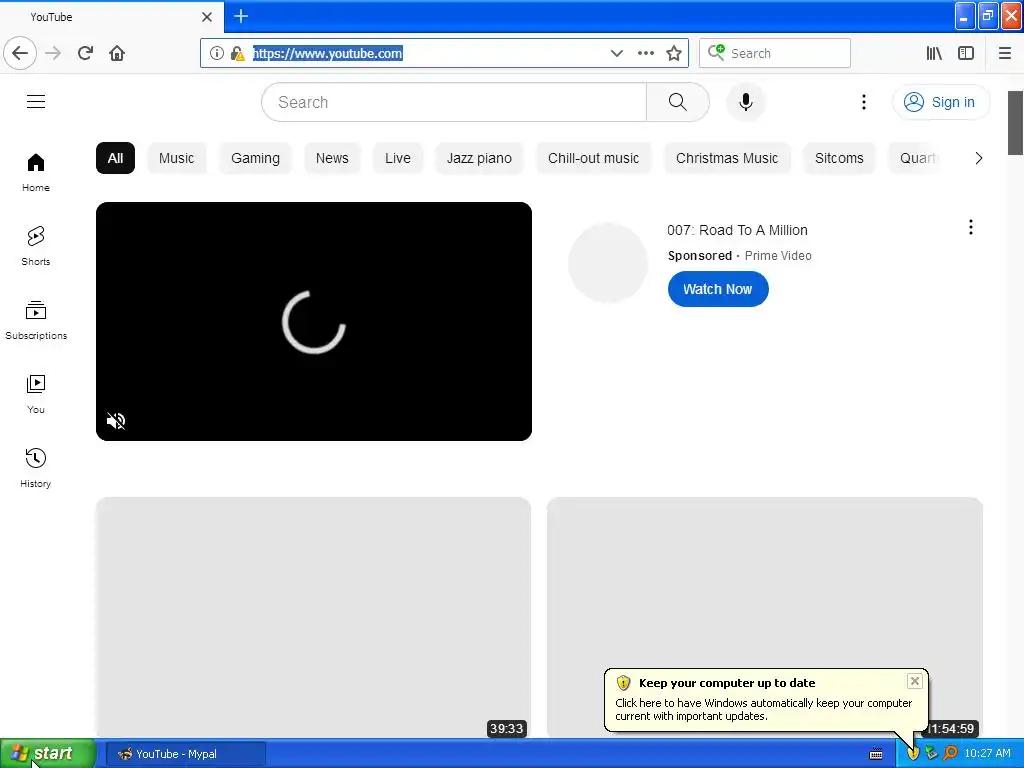Click the YouTube search field

pyautogui.click(x=454, y=102)
